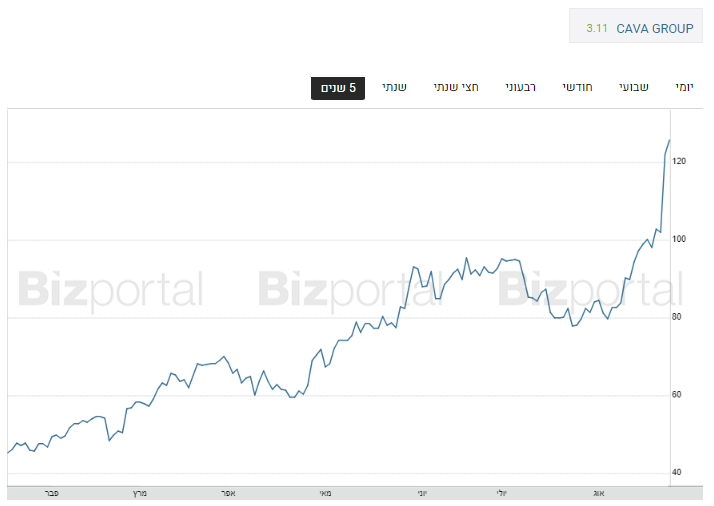Click the 80 y-axis label
Image resolution: width=714 pixels, height=506 pixels.
(x=677, y=317)
